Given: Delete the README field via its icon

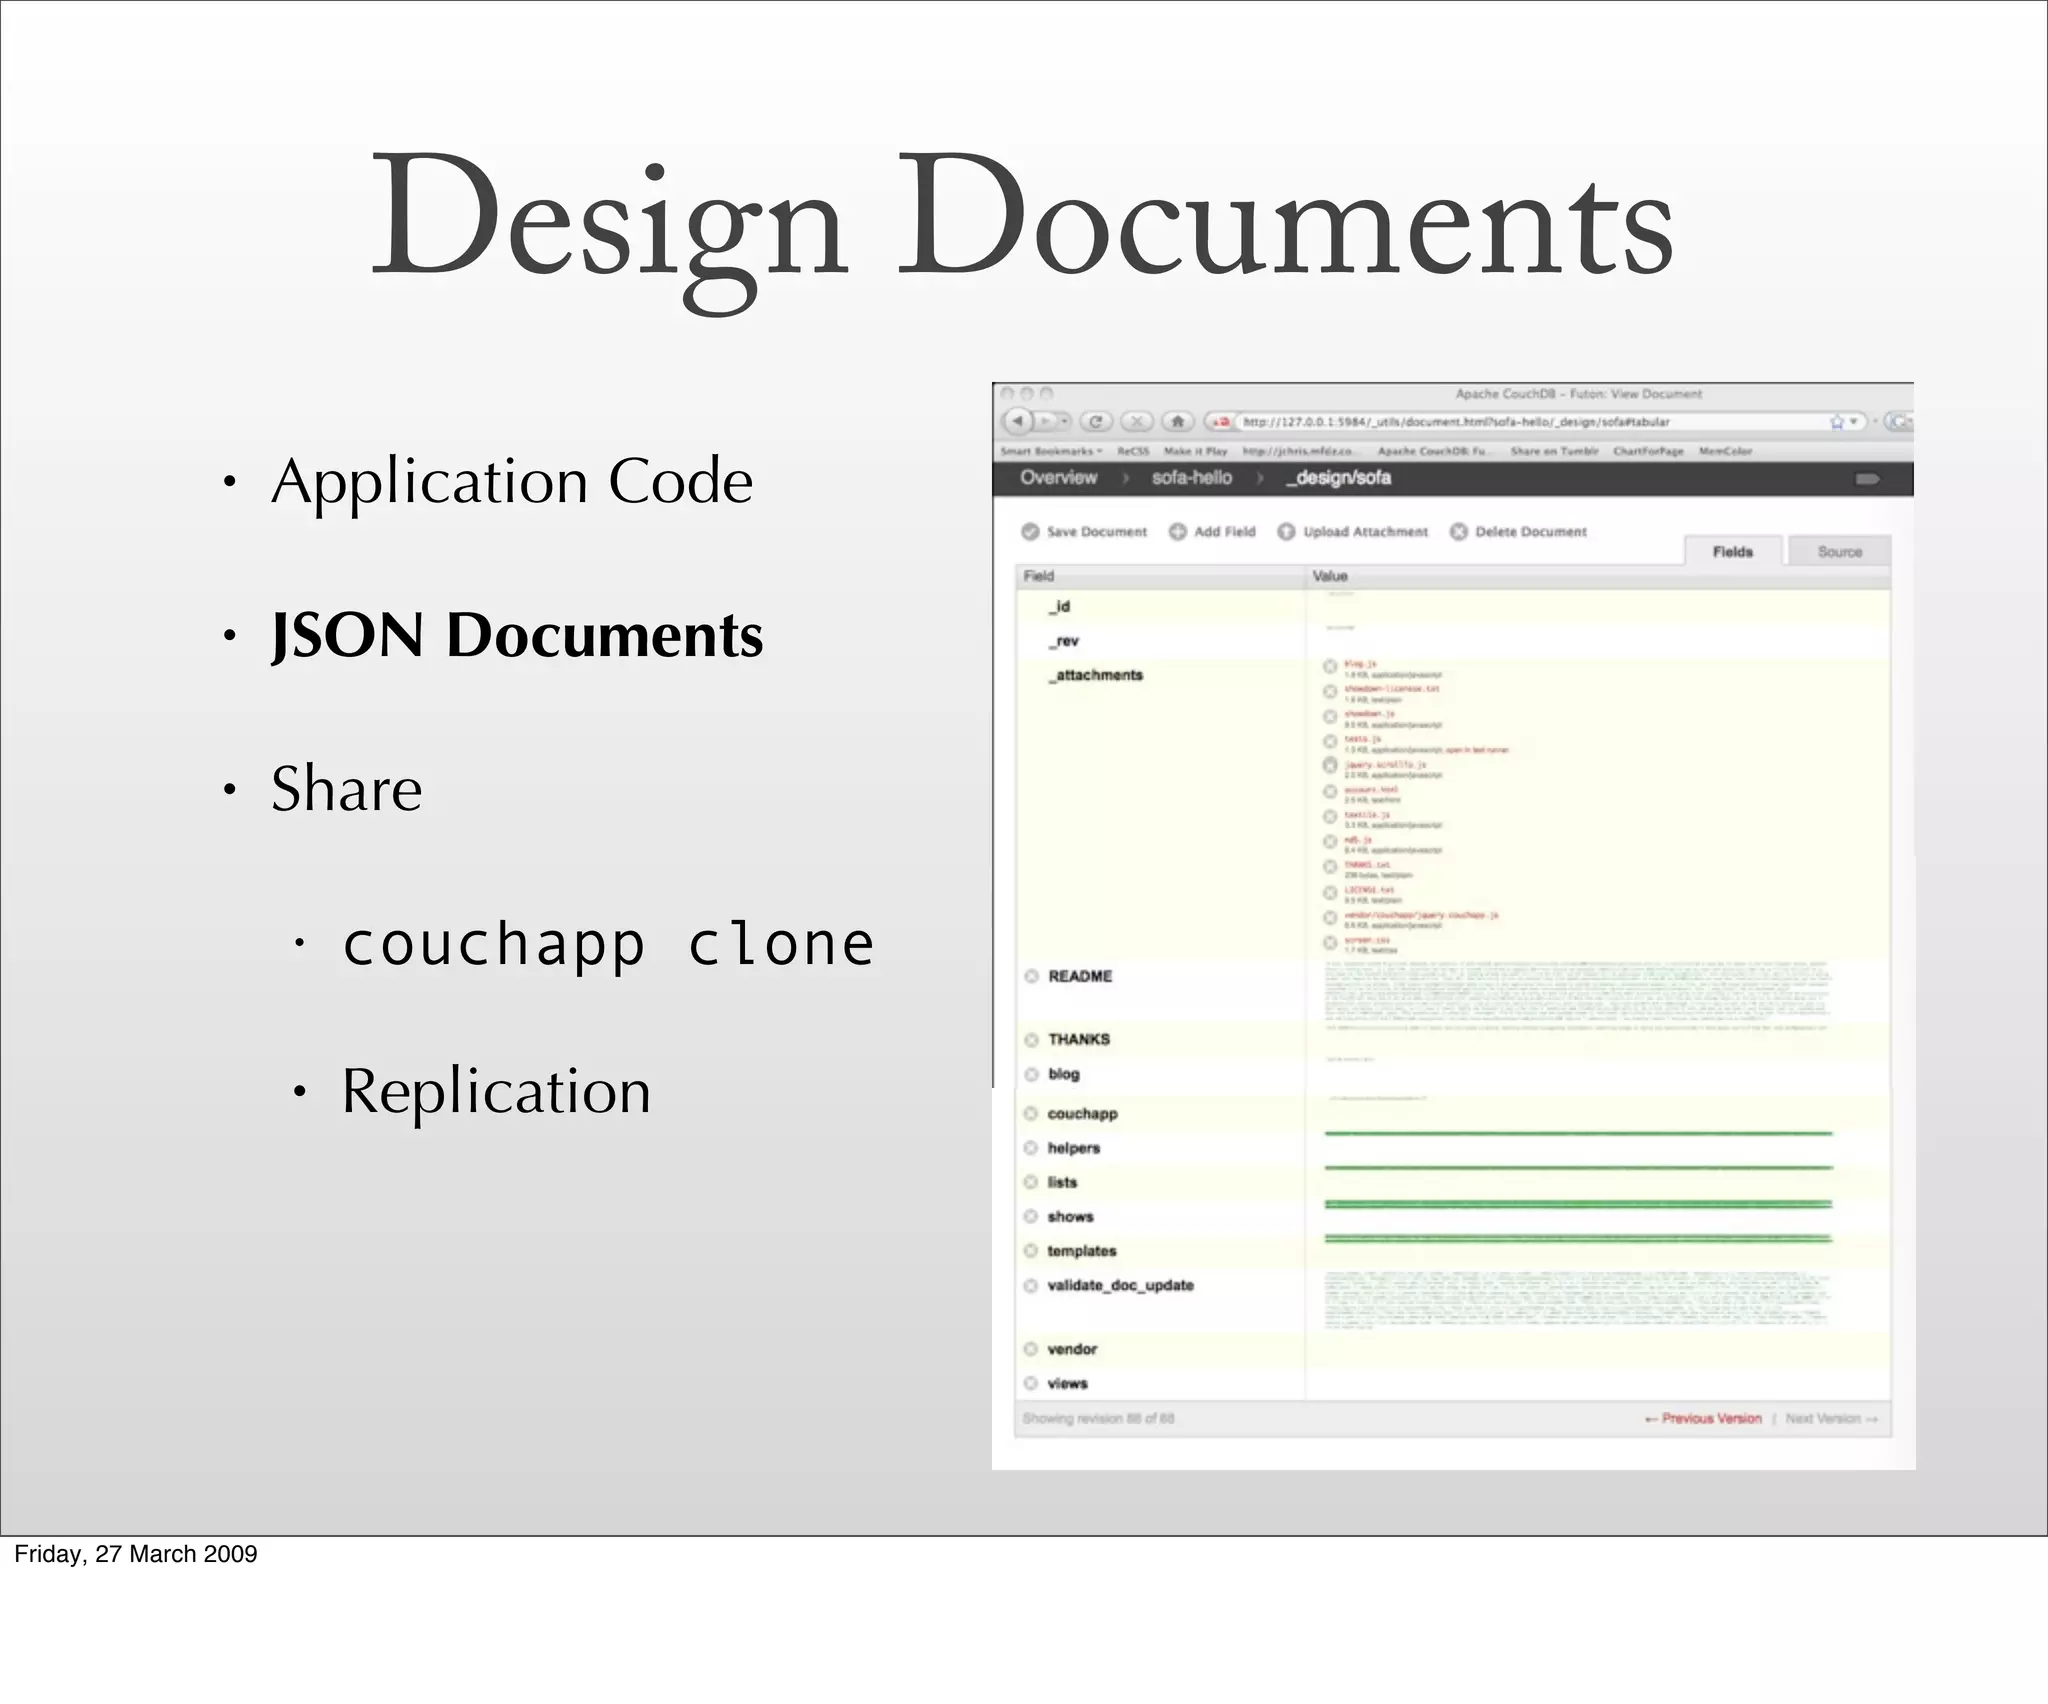Looking at the screenshot, I should (x=1031, y=976).
